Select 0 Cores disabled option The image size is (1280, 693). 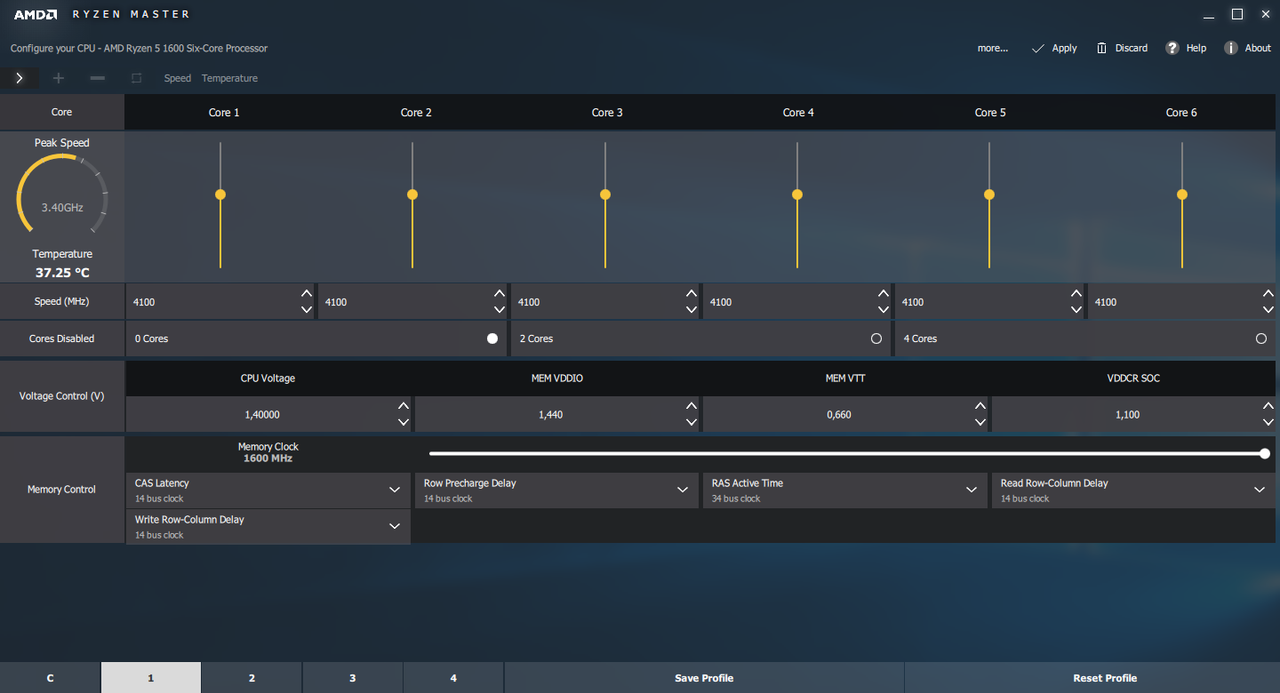click(x=492, y=339)
